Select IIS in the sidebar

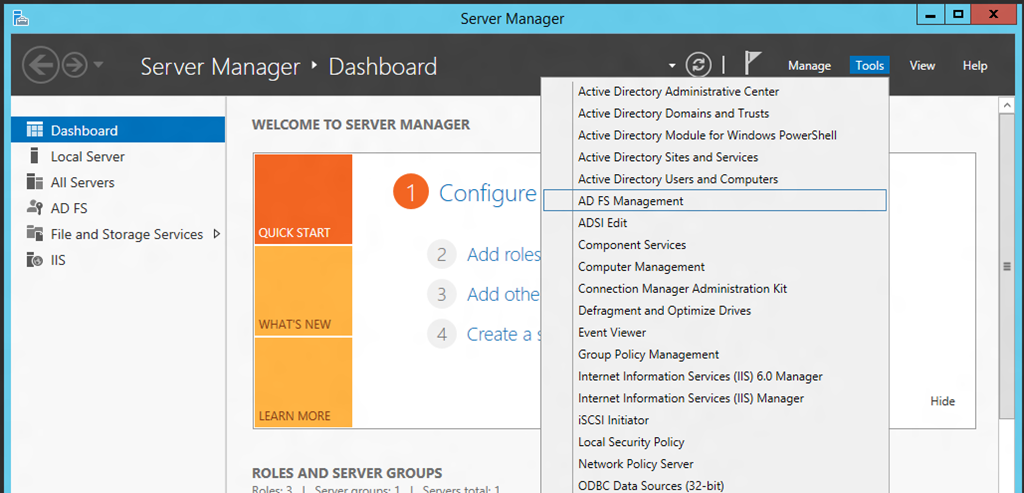[118, 260]
